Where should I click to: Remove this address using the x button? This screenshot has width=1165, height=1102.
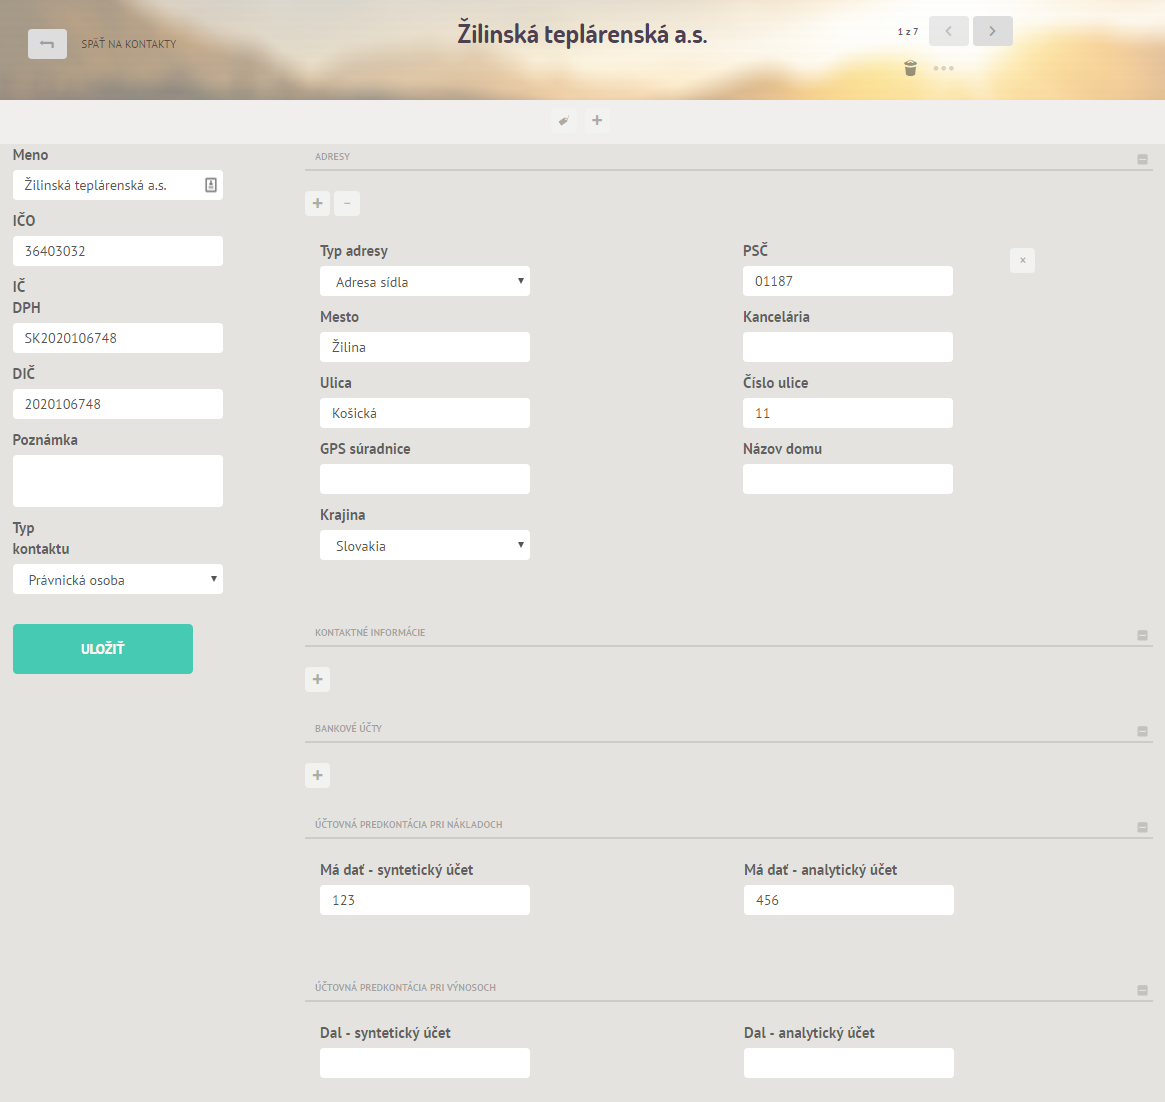point(1022,260)
